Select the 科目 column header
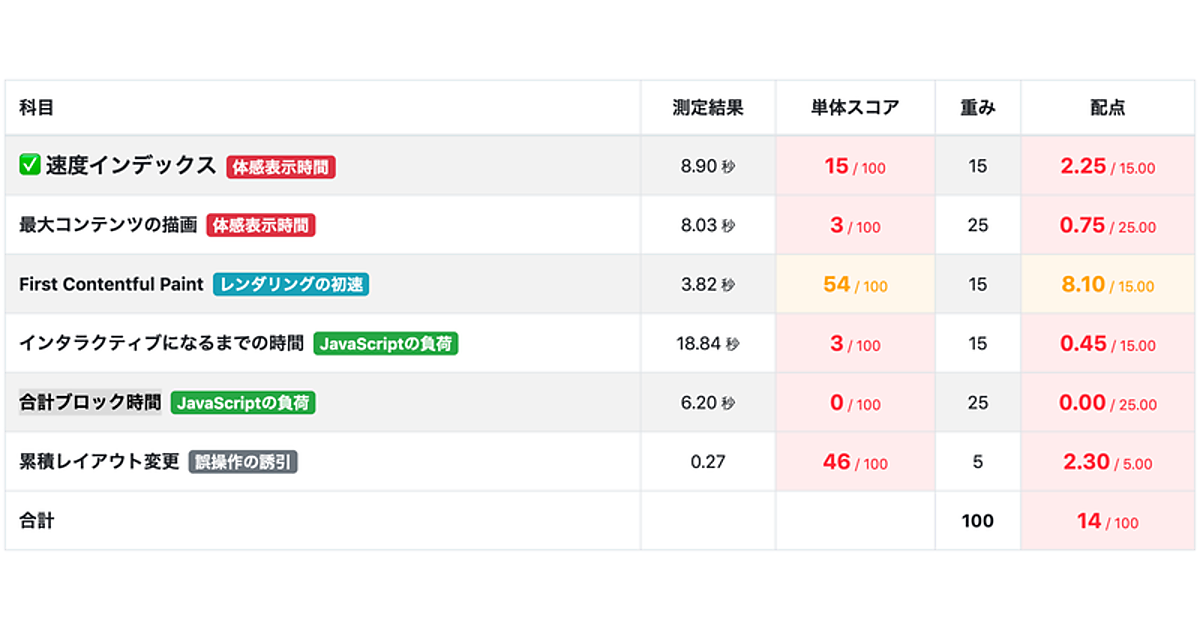Viewport: 1200px width, 630px height. point(36,108)
